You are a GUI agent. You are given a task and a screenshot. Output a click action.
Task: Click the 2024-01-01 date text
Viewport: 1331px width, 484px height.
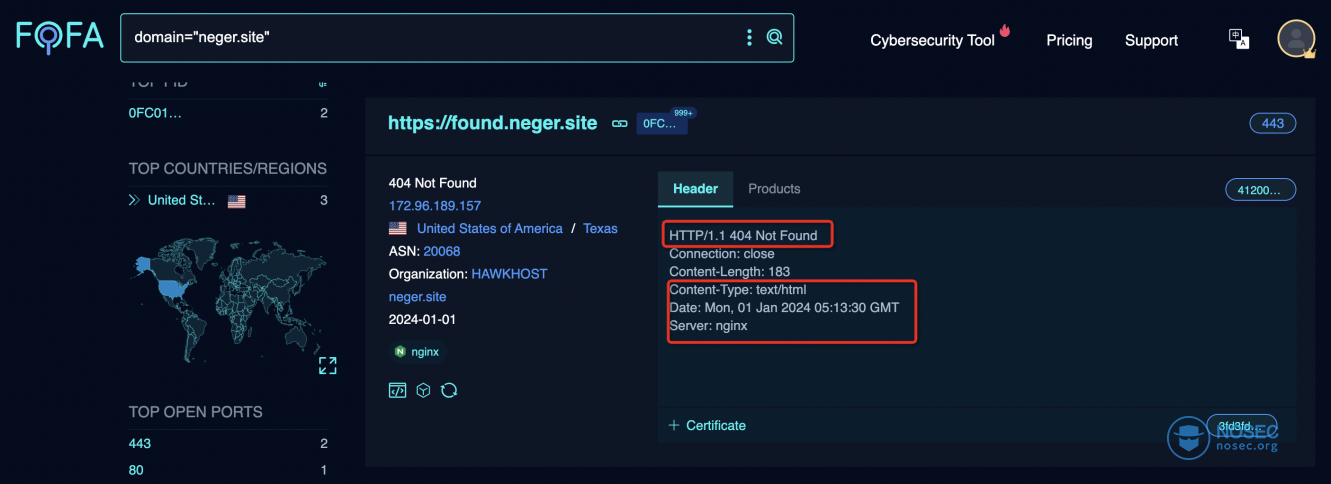pos(422,319)
